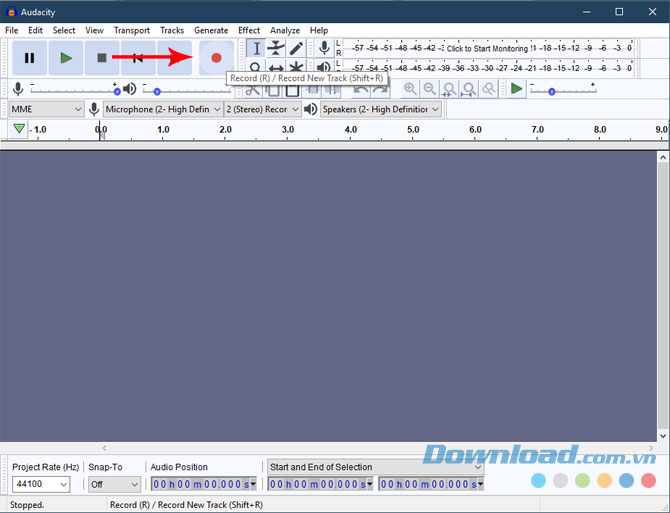Start recording with the red Record button

[216, 58]
